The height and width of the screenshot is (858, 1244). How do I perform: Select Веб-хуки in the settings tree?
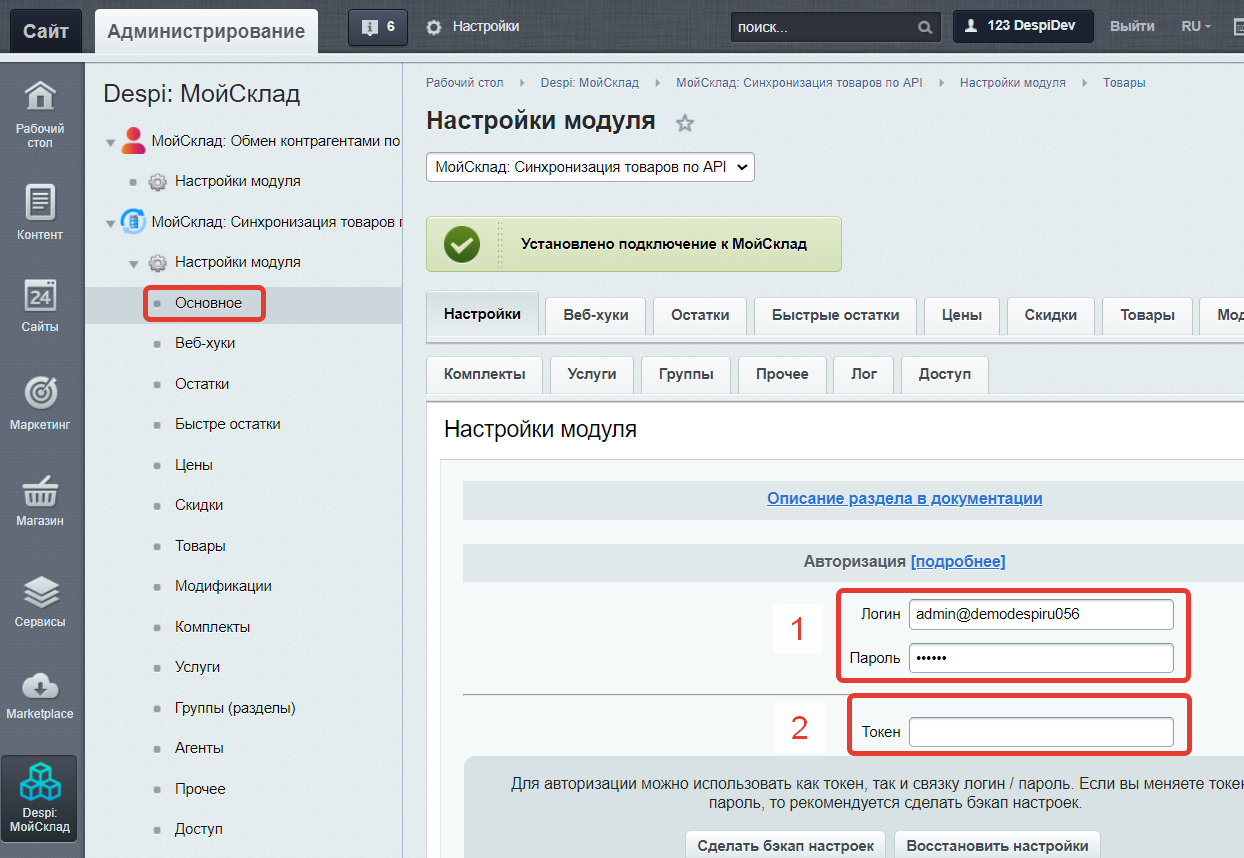coord(205,343)
